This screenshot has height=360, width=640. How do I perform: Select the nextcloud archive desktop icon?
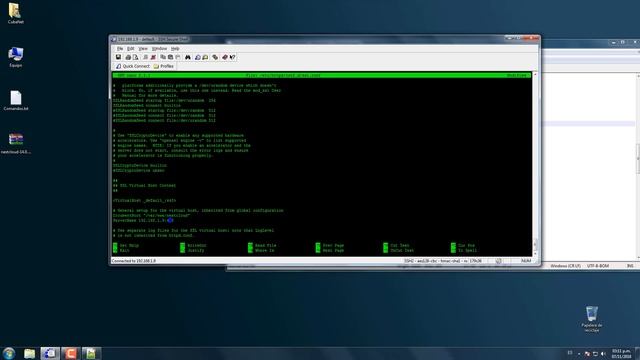[16, 144]
